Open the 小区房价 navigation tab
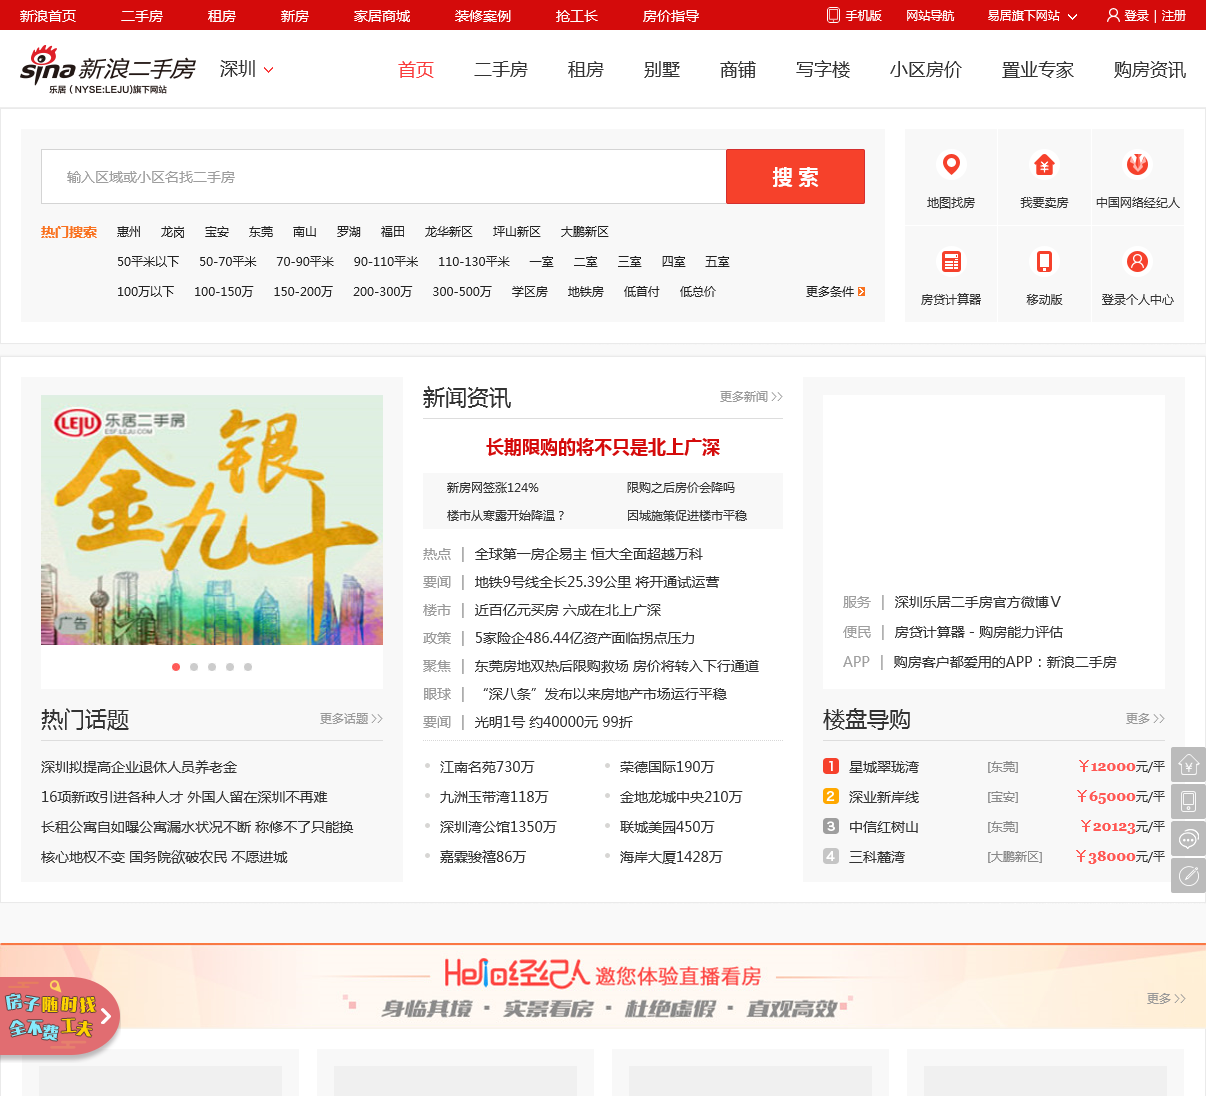The height and width of the screenshot is (1096, 1206). tap(925, 70)
